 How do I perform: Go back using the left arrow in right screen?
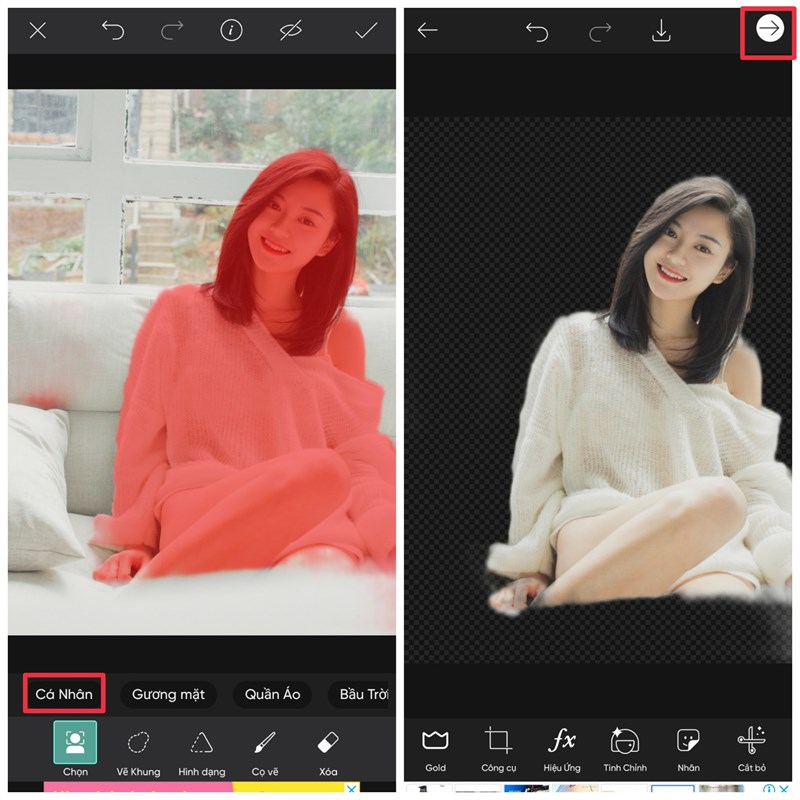(x=428, y=31)
